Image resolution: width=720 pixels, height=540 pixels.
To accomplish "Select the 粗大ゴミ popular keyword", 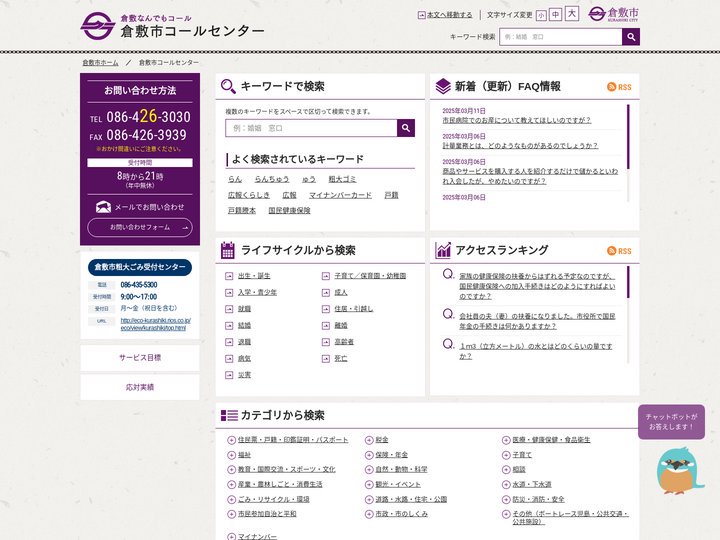I will [x=342, y=179].
